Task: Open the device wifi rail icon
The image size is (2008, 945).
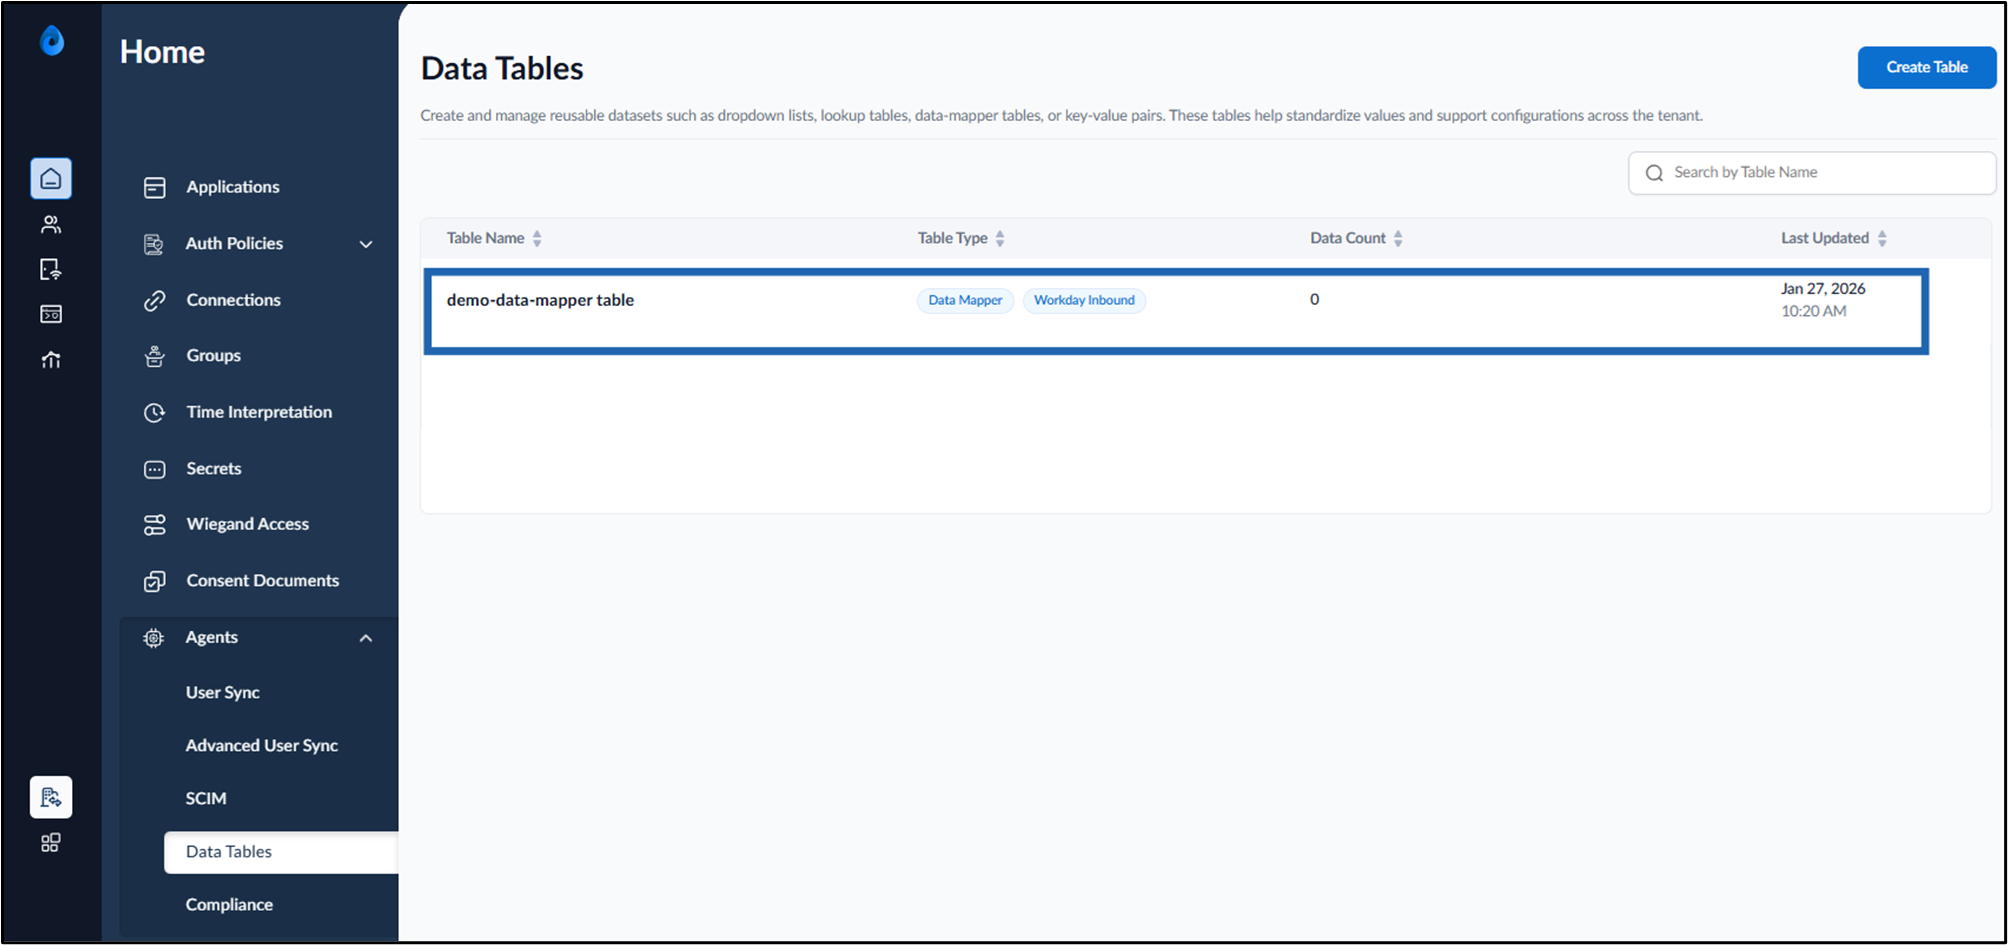Action: click(x=51, y=269)
